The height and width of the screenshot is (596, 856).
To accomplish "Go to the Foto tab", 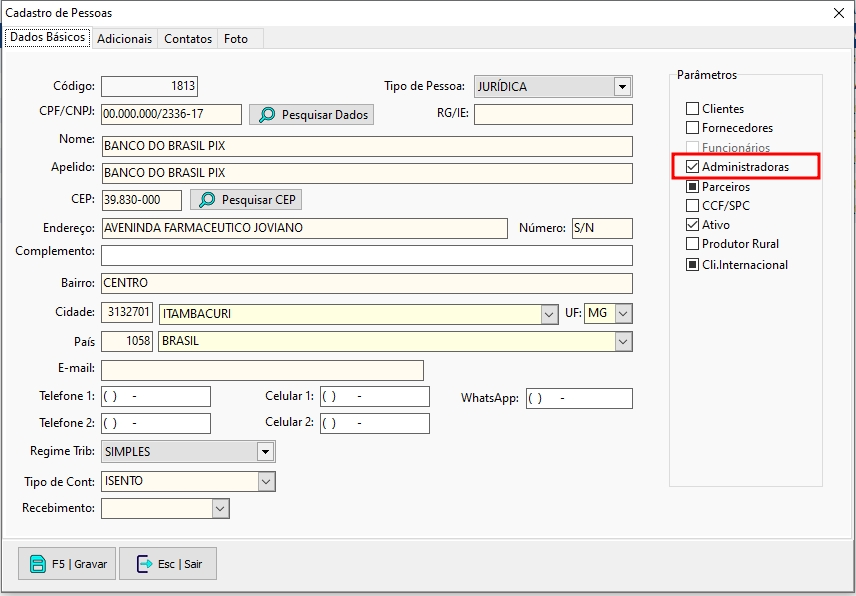I will (x=236, y=39).
